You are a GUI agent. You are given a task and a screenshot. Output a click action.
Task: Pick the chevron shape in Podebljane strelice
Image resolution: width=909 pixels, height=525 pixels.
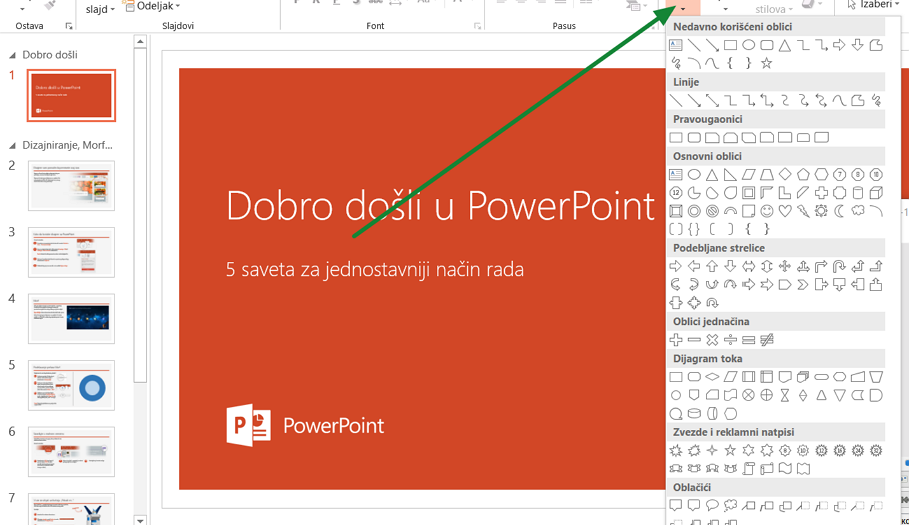[x=803, y=285]
